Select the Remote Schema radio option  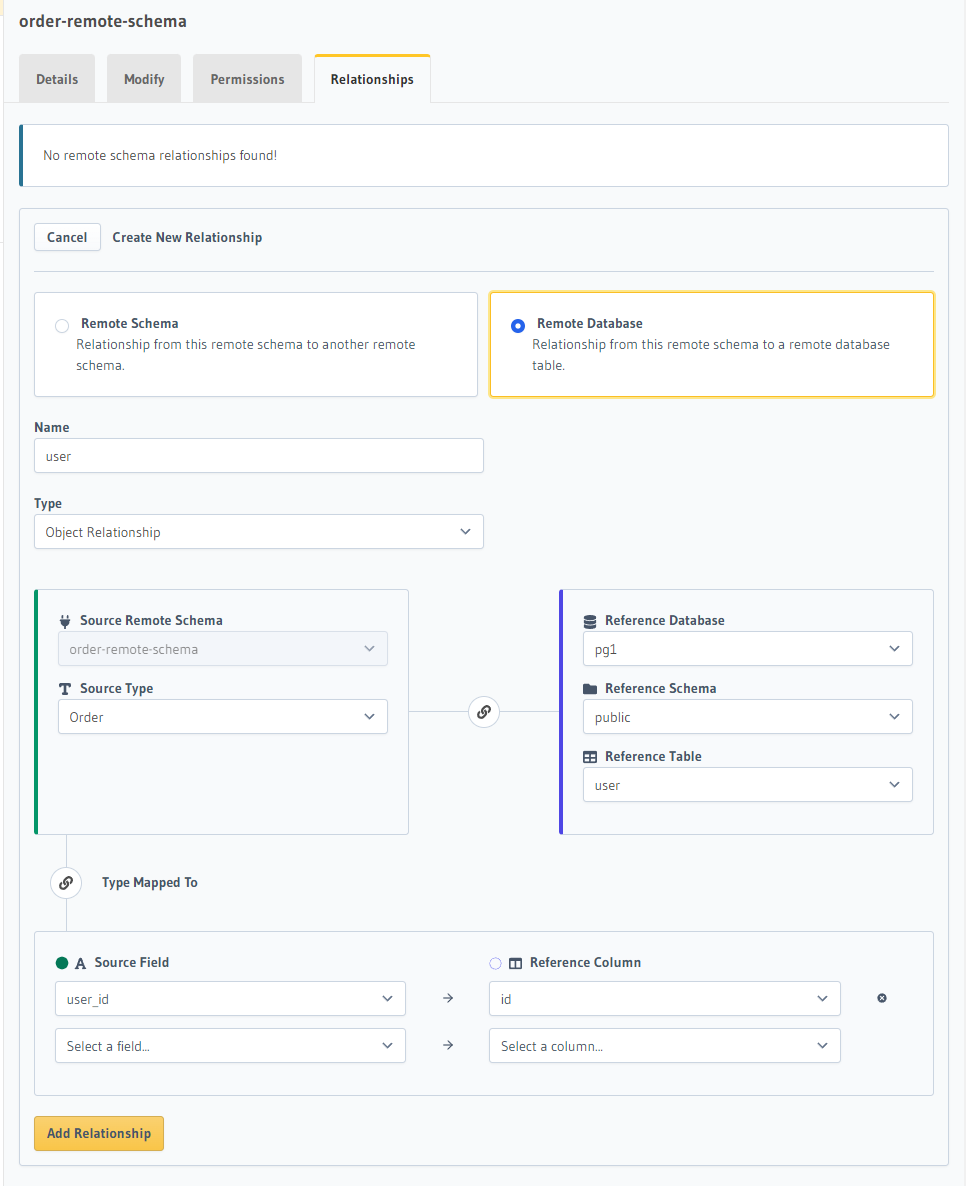(x=62, y=326)
